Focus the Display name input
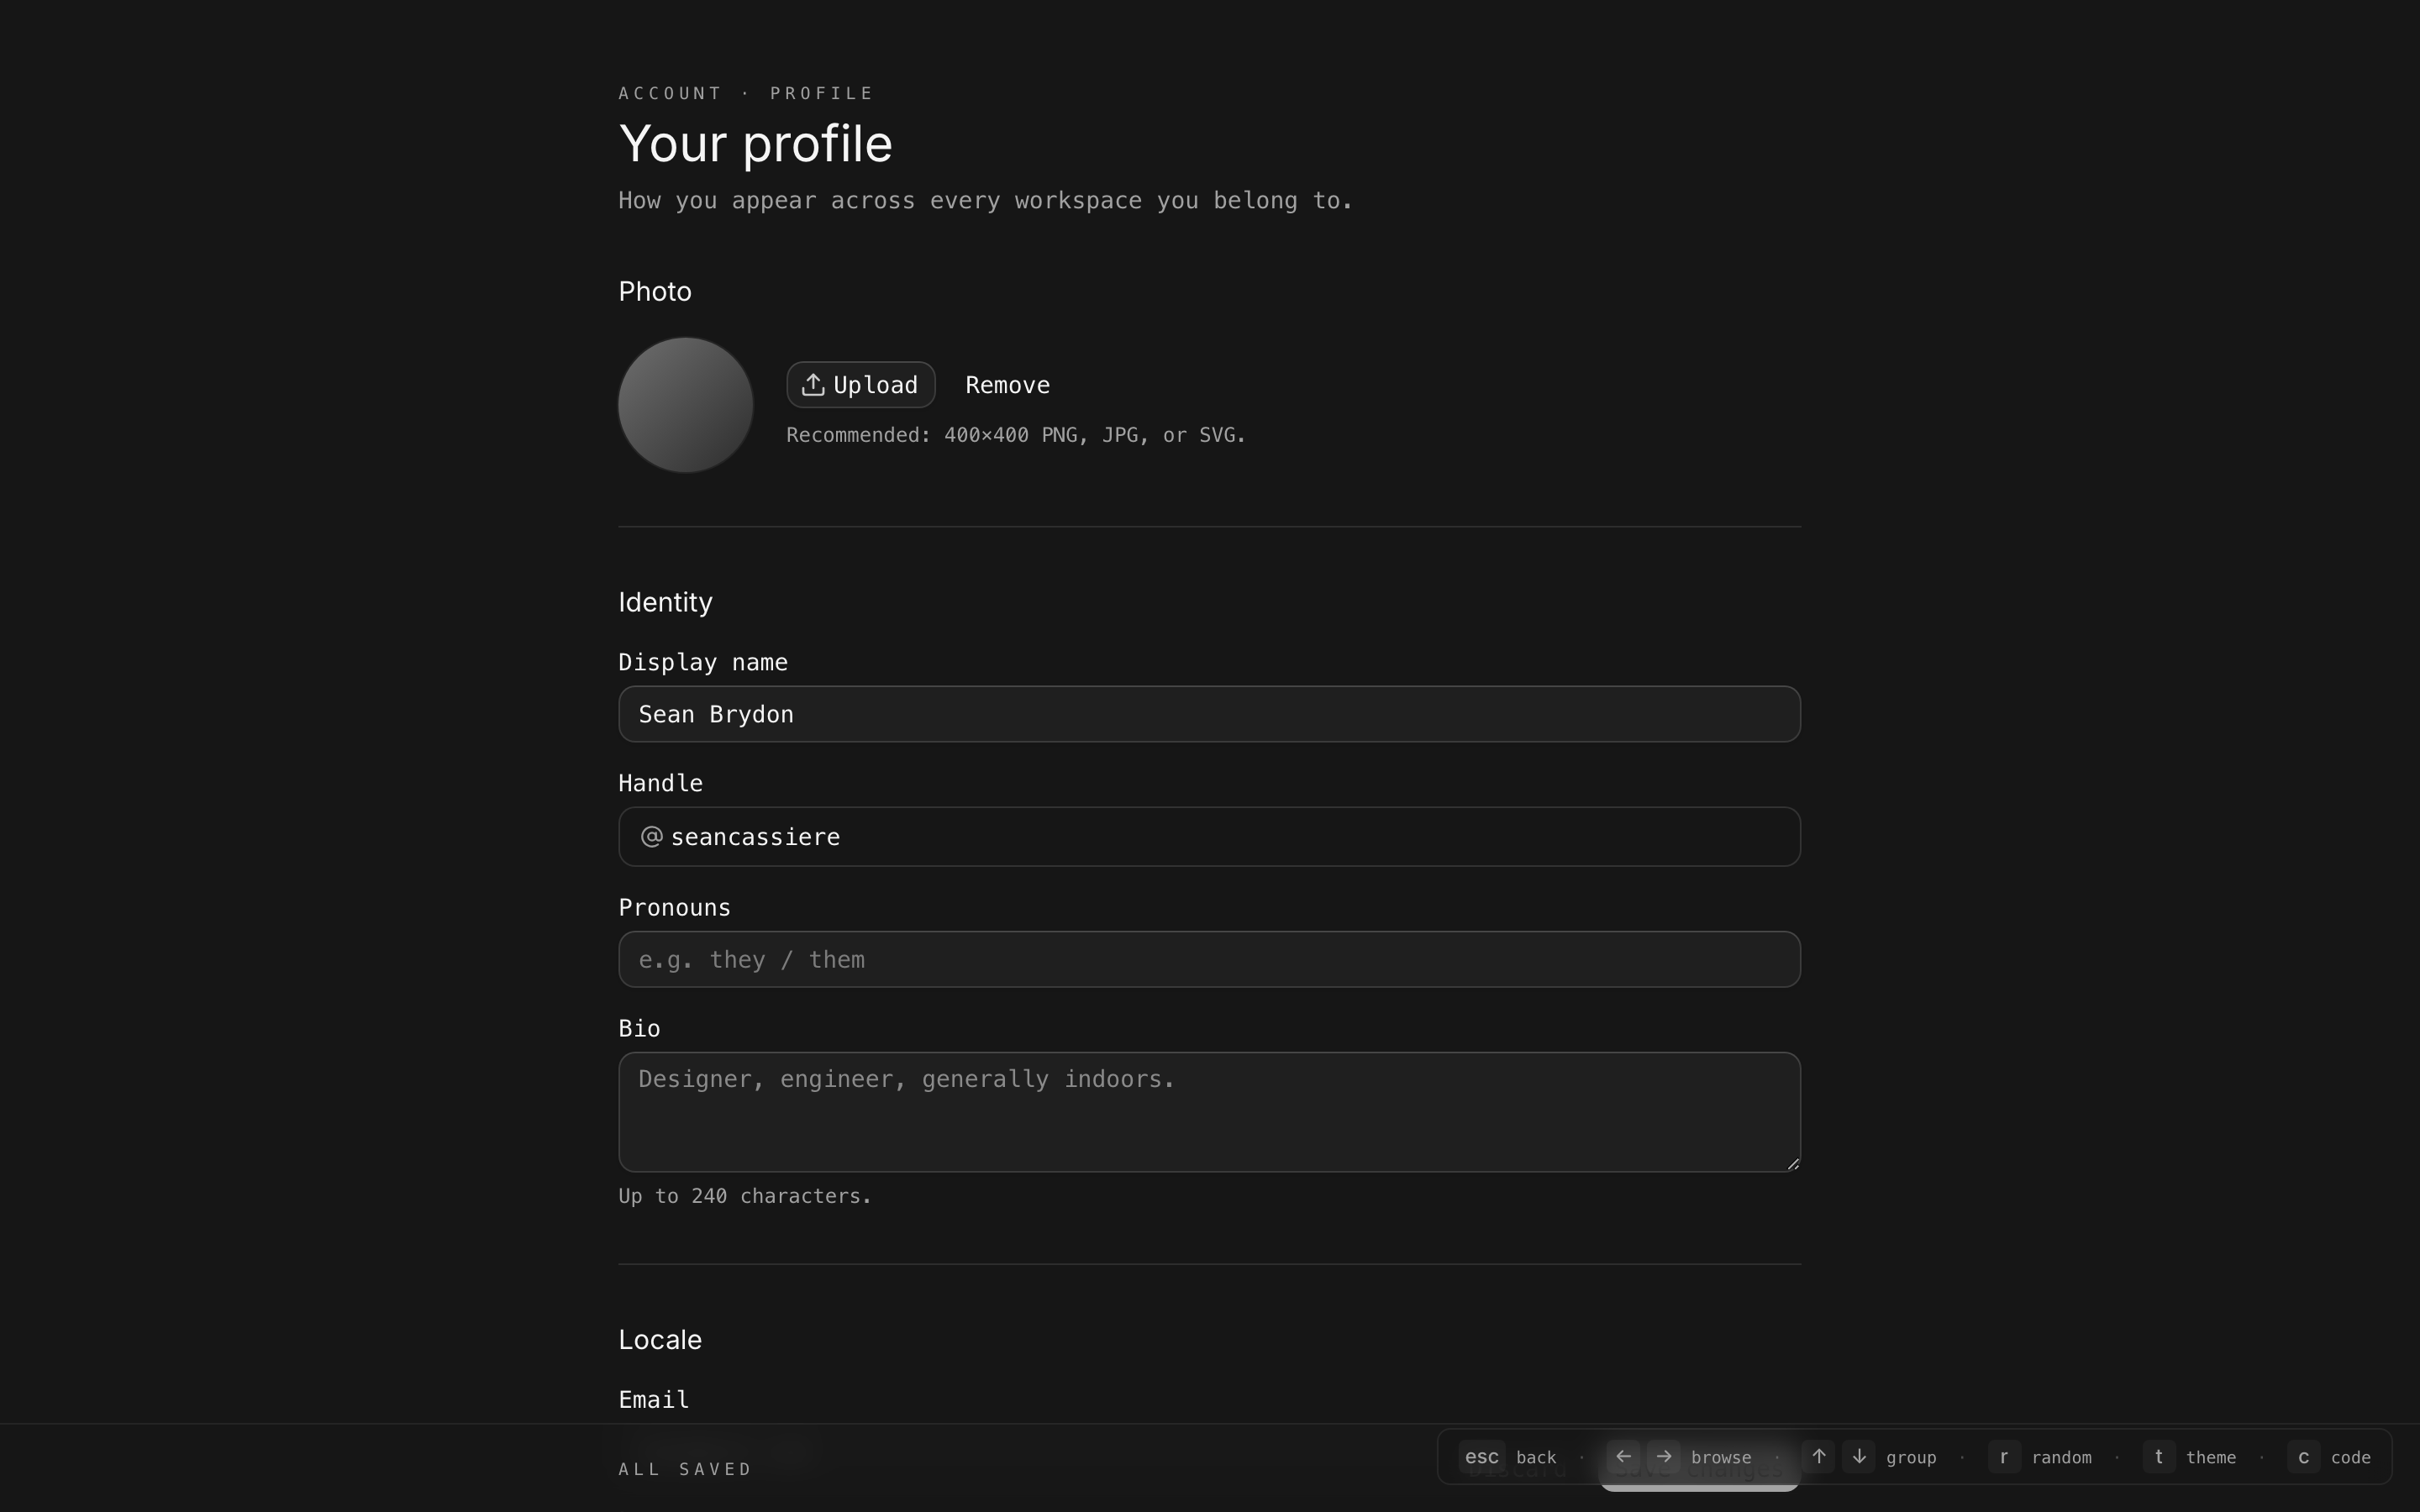This screenshot has width=2420, height=1512. [x=1209, y=714]
